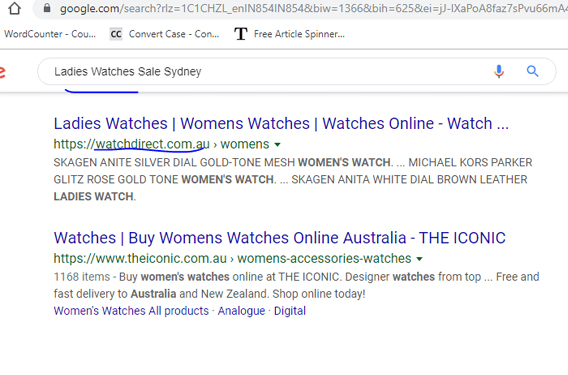
Task: Click the magnifier search button
Action: coord(532,71)
